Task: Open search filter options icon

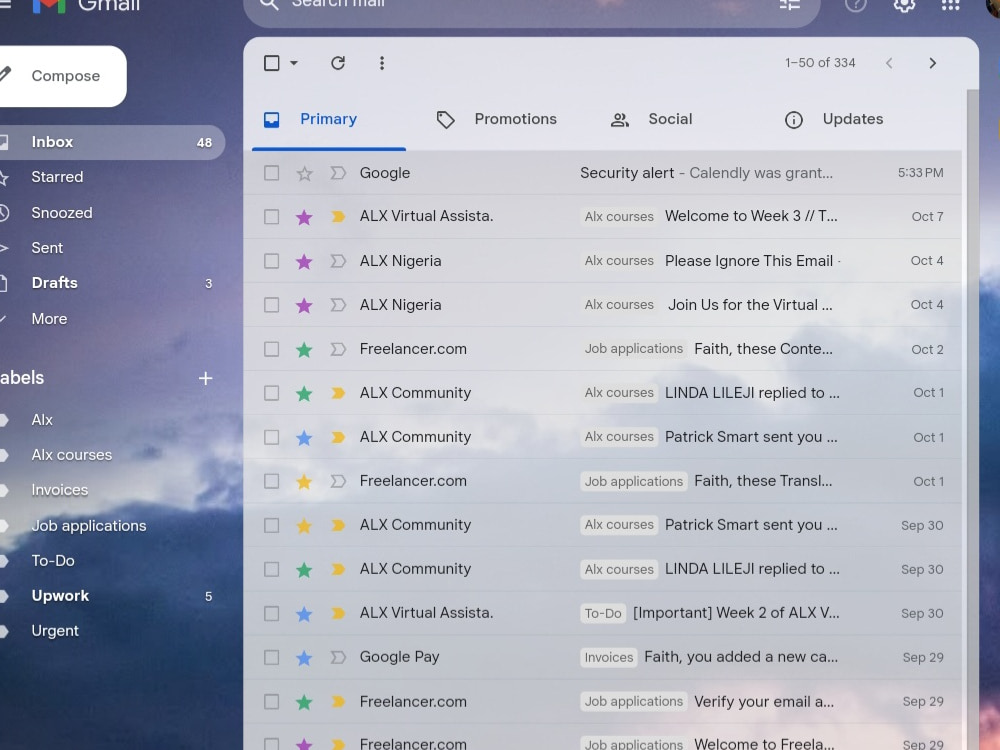Action: point(790,4)
